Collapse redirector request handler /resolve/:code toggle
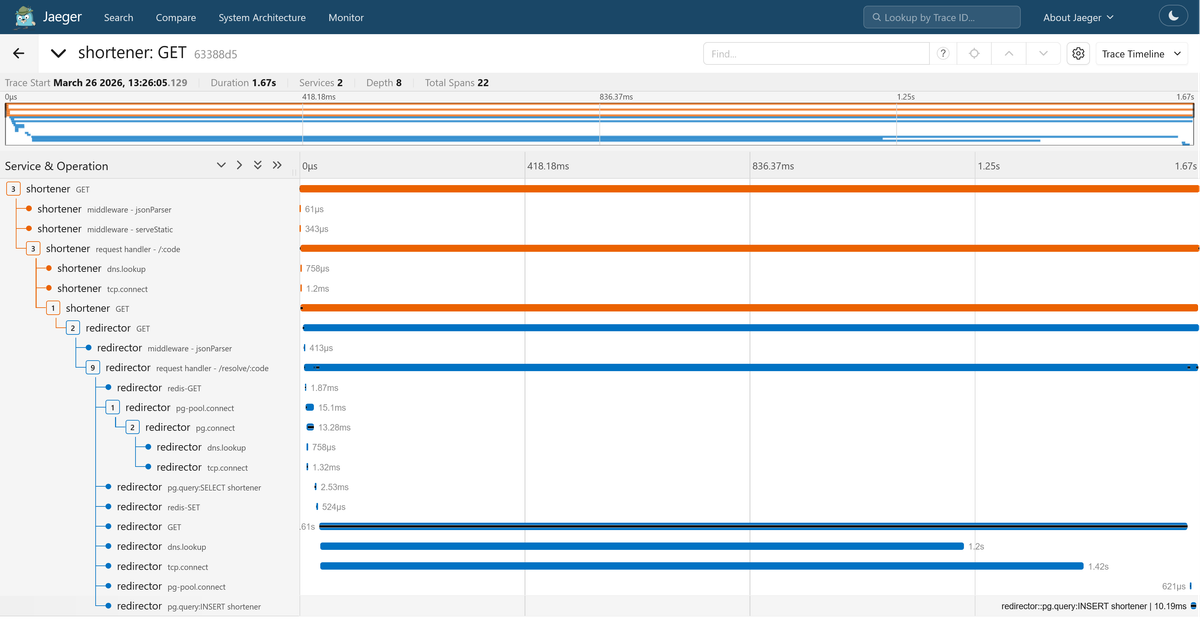 pyautogui.click(x=93, y=368)
